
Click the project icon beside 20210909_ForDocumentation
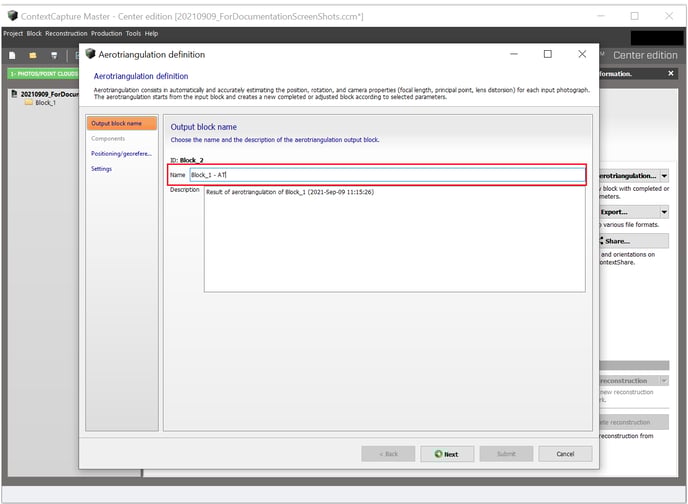tap(14, 94)
